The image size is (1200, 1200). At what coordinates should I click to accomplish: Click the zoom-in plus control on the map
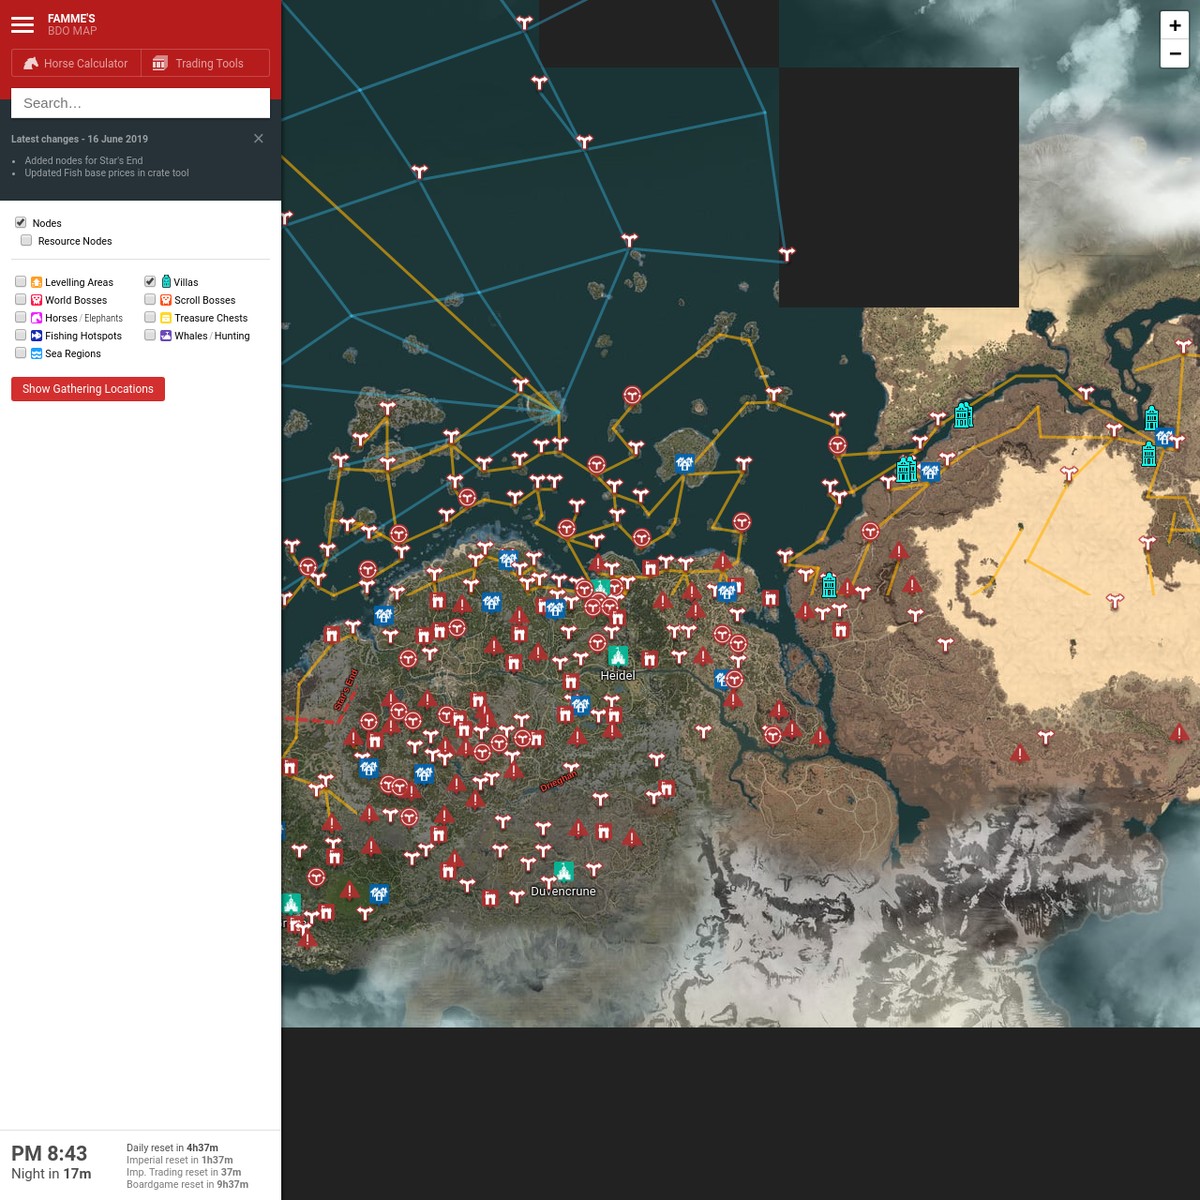(1174, 25)
